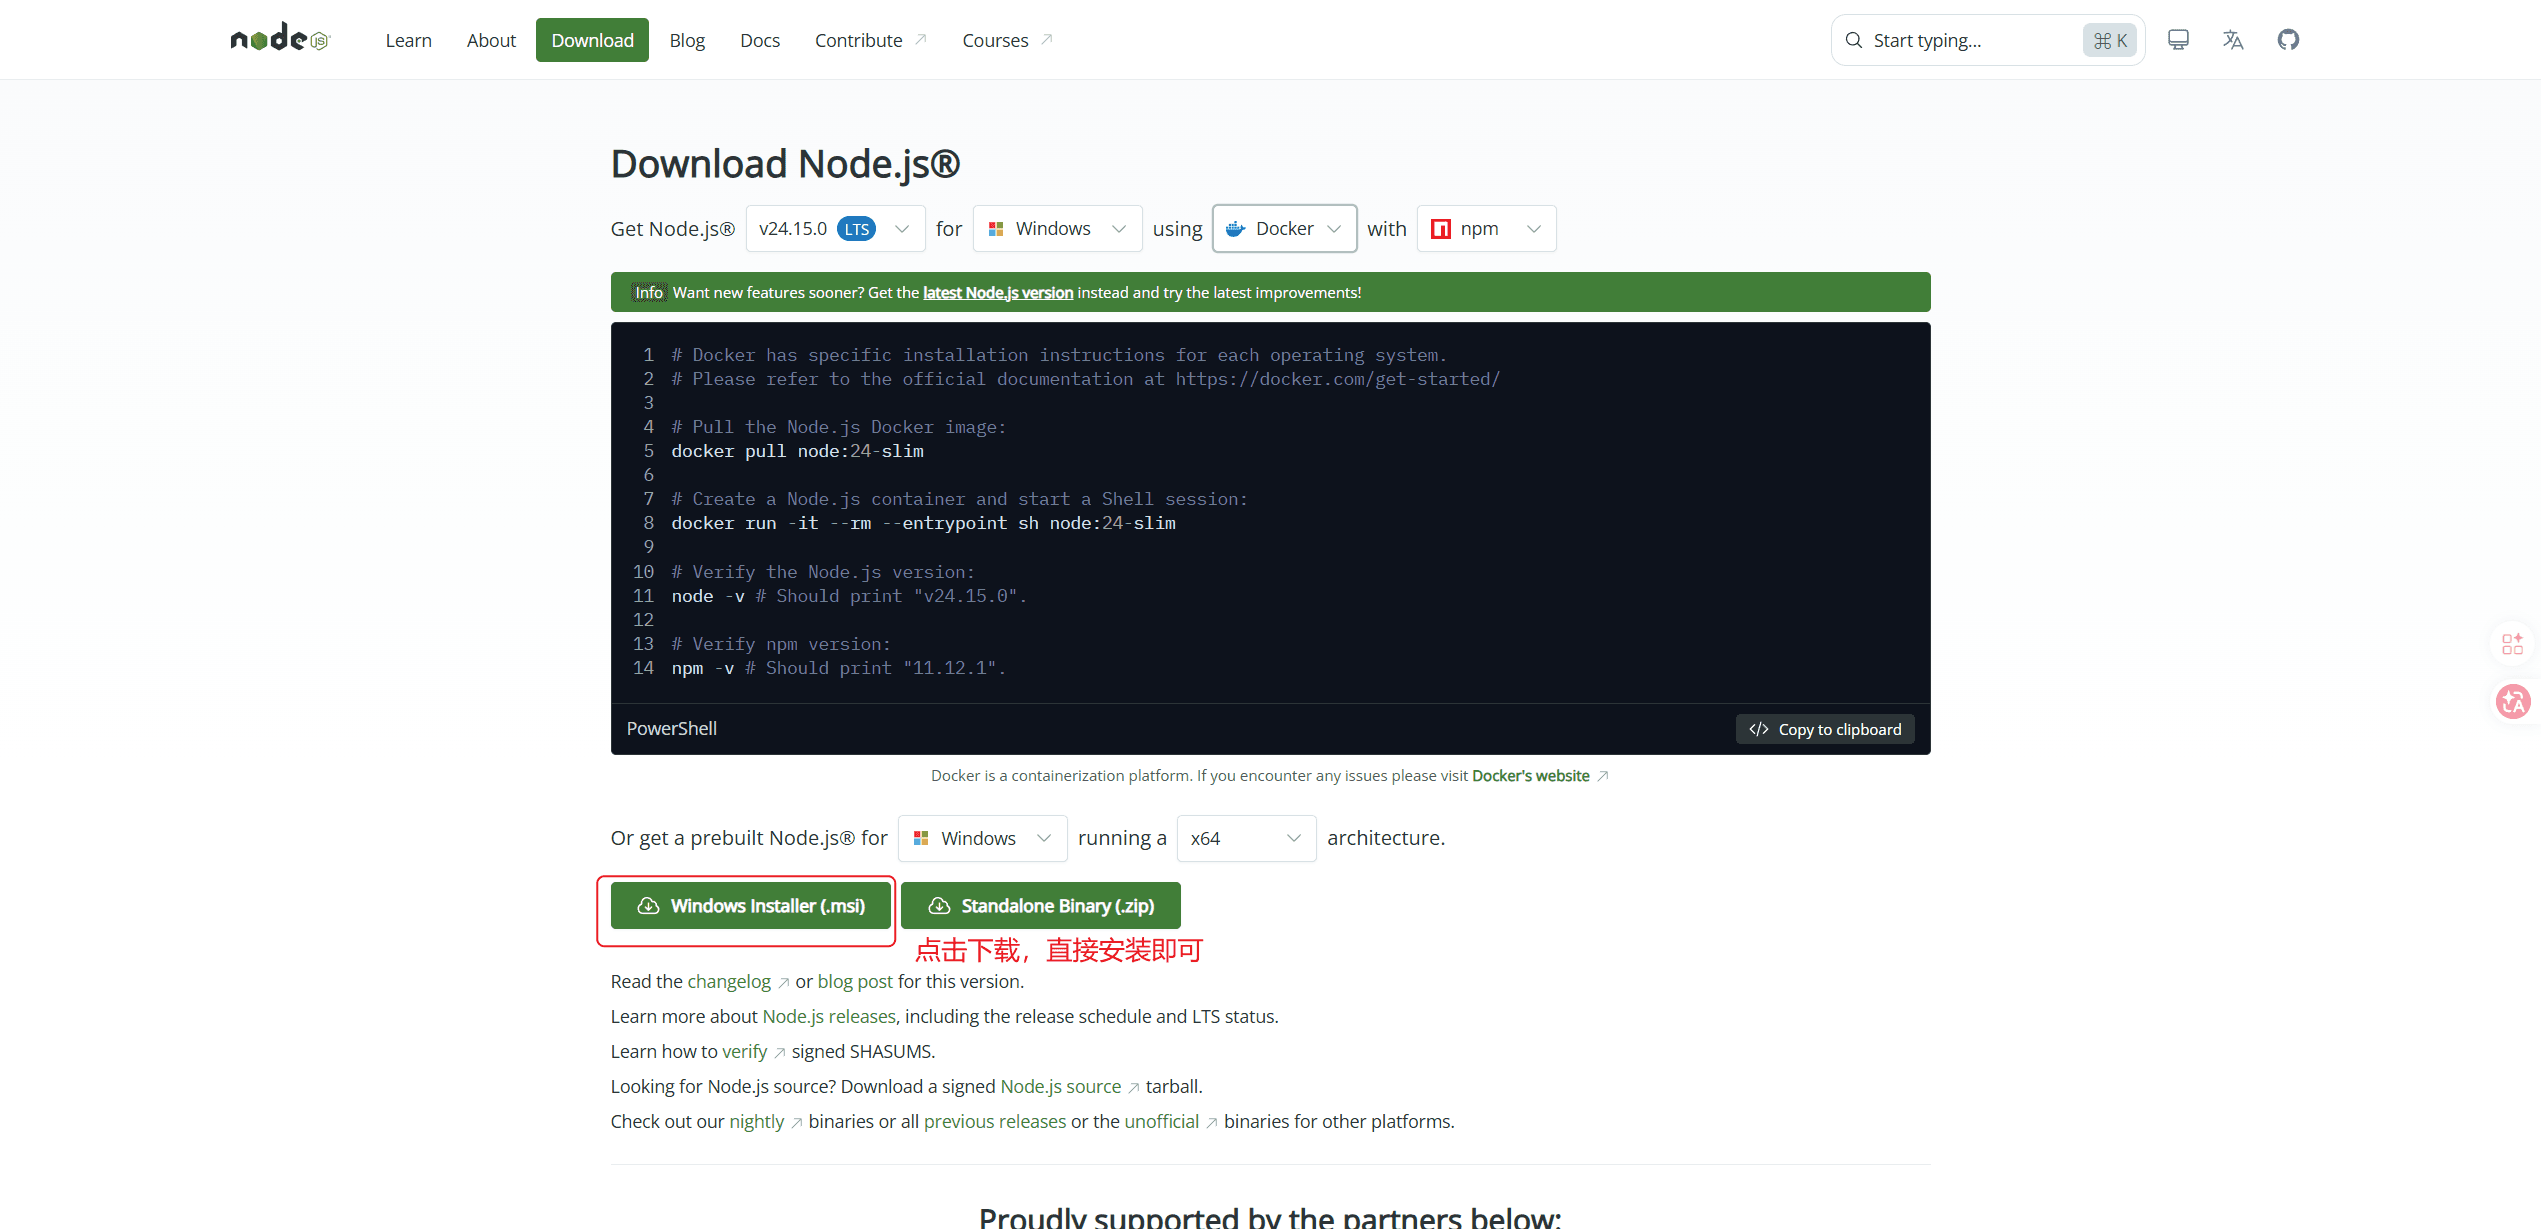
Task: Open the Learn menu item
Action: pyautogui.click(x=408, y=40)
